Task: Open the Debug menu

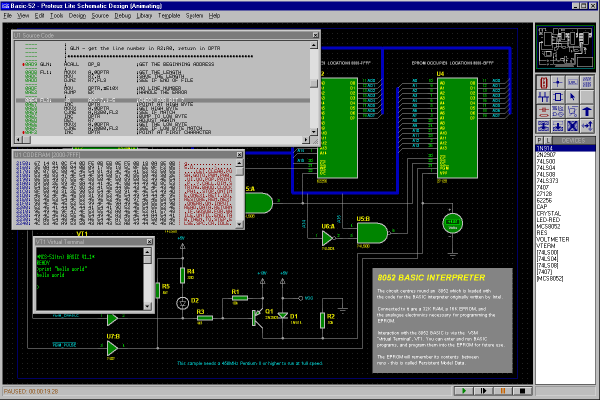Action: [123, 16]
